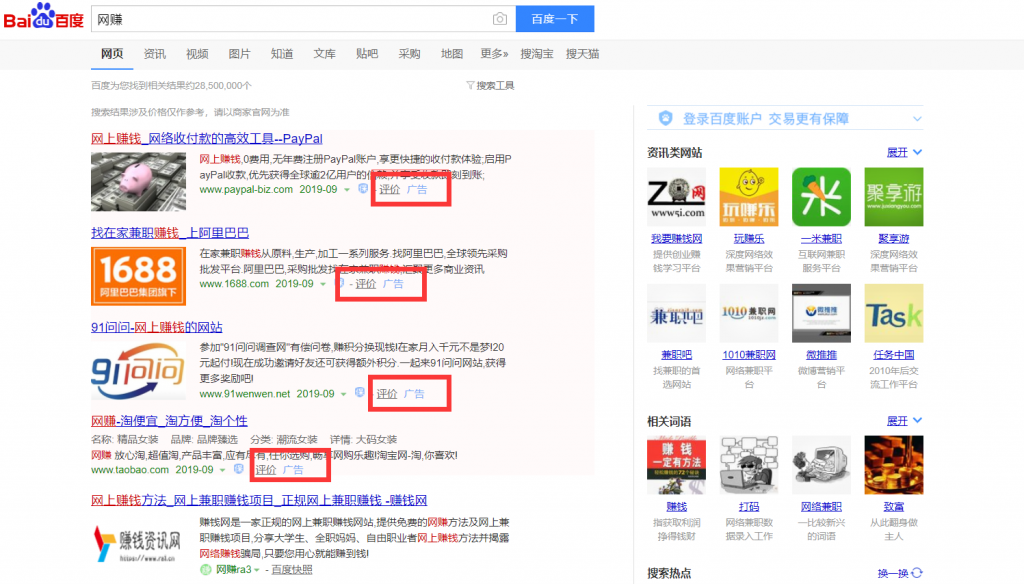The image size is (1024, 584).
Task: Click the 搜天猫 link
Action: [x=583, y=54]
